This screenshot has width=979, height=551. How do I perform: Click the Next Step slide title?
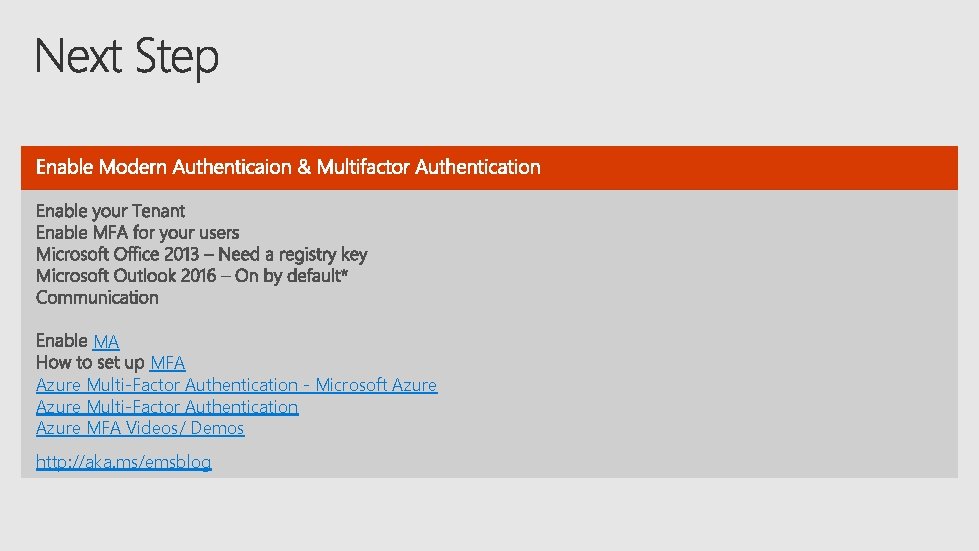[127, 57]
